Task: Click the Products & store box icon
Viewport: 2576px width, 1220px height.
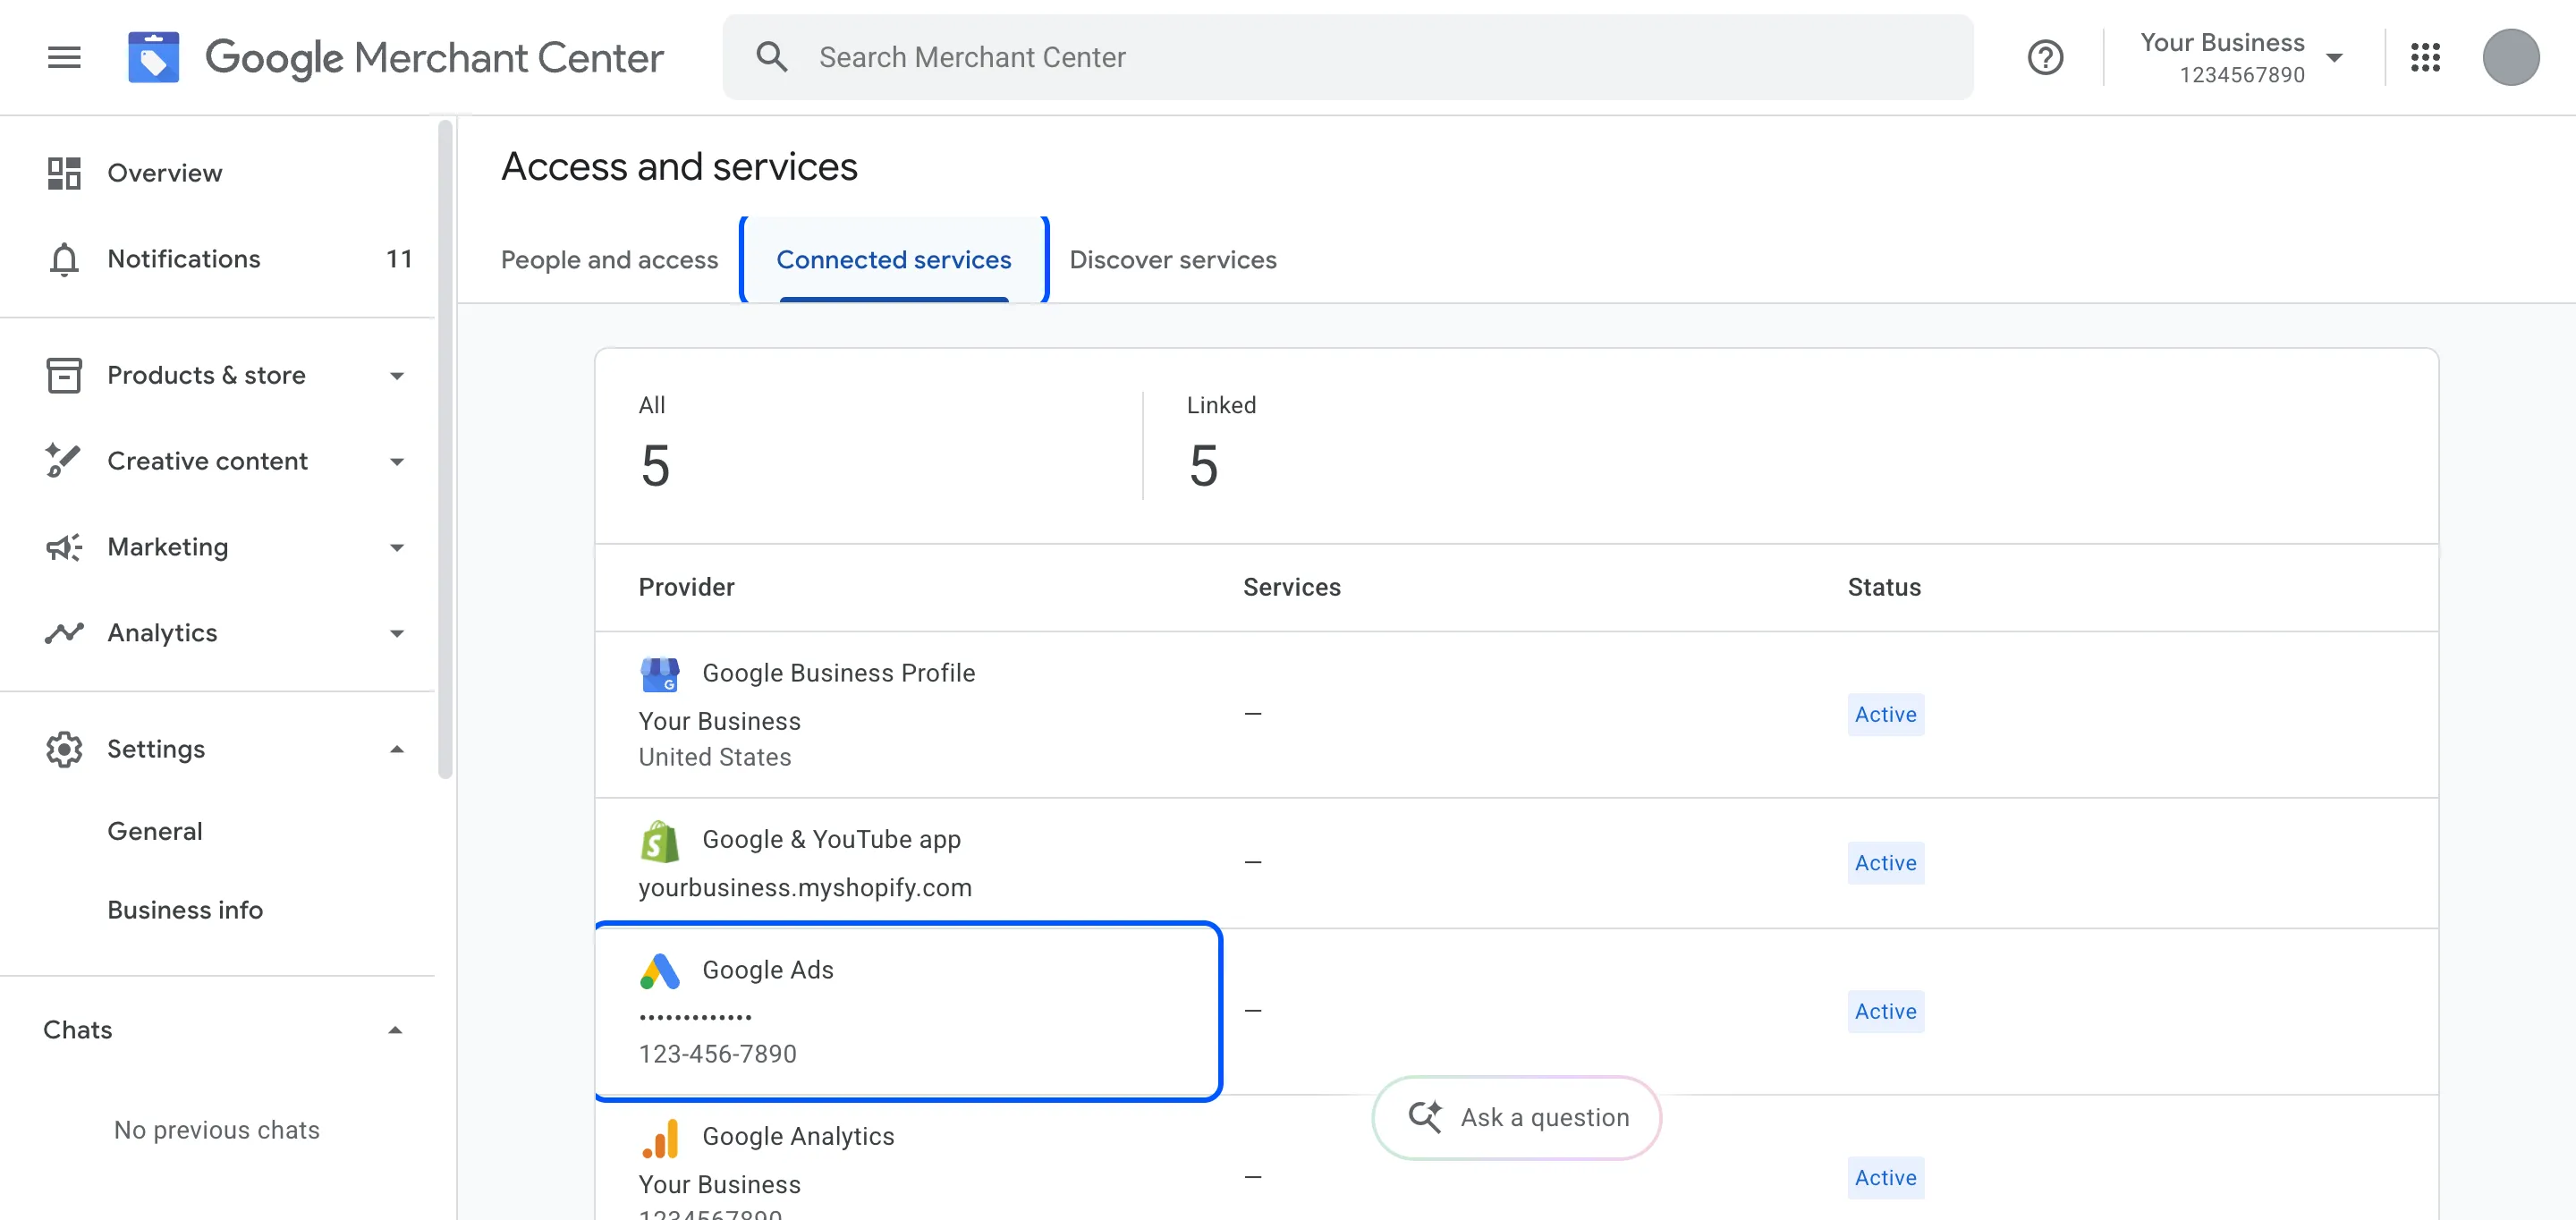Action: click(64, 375)
